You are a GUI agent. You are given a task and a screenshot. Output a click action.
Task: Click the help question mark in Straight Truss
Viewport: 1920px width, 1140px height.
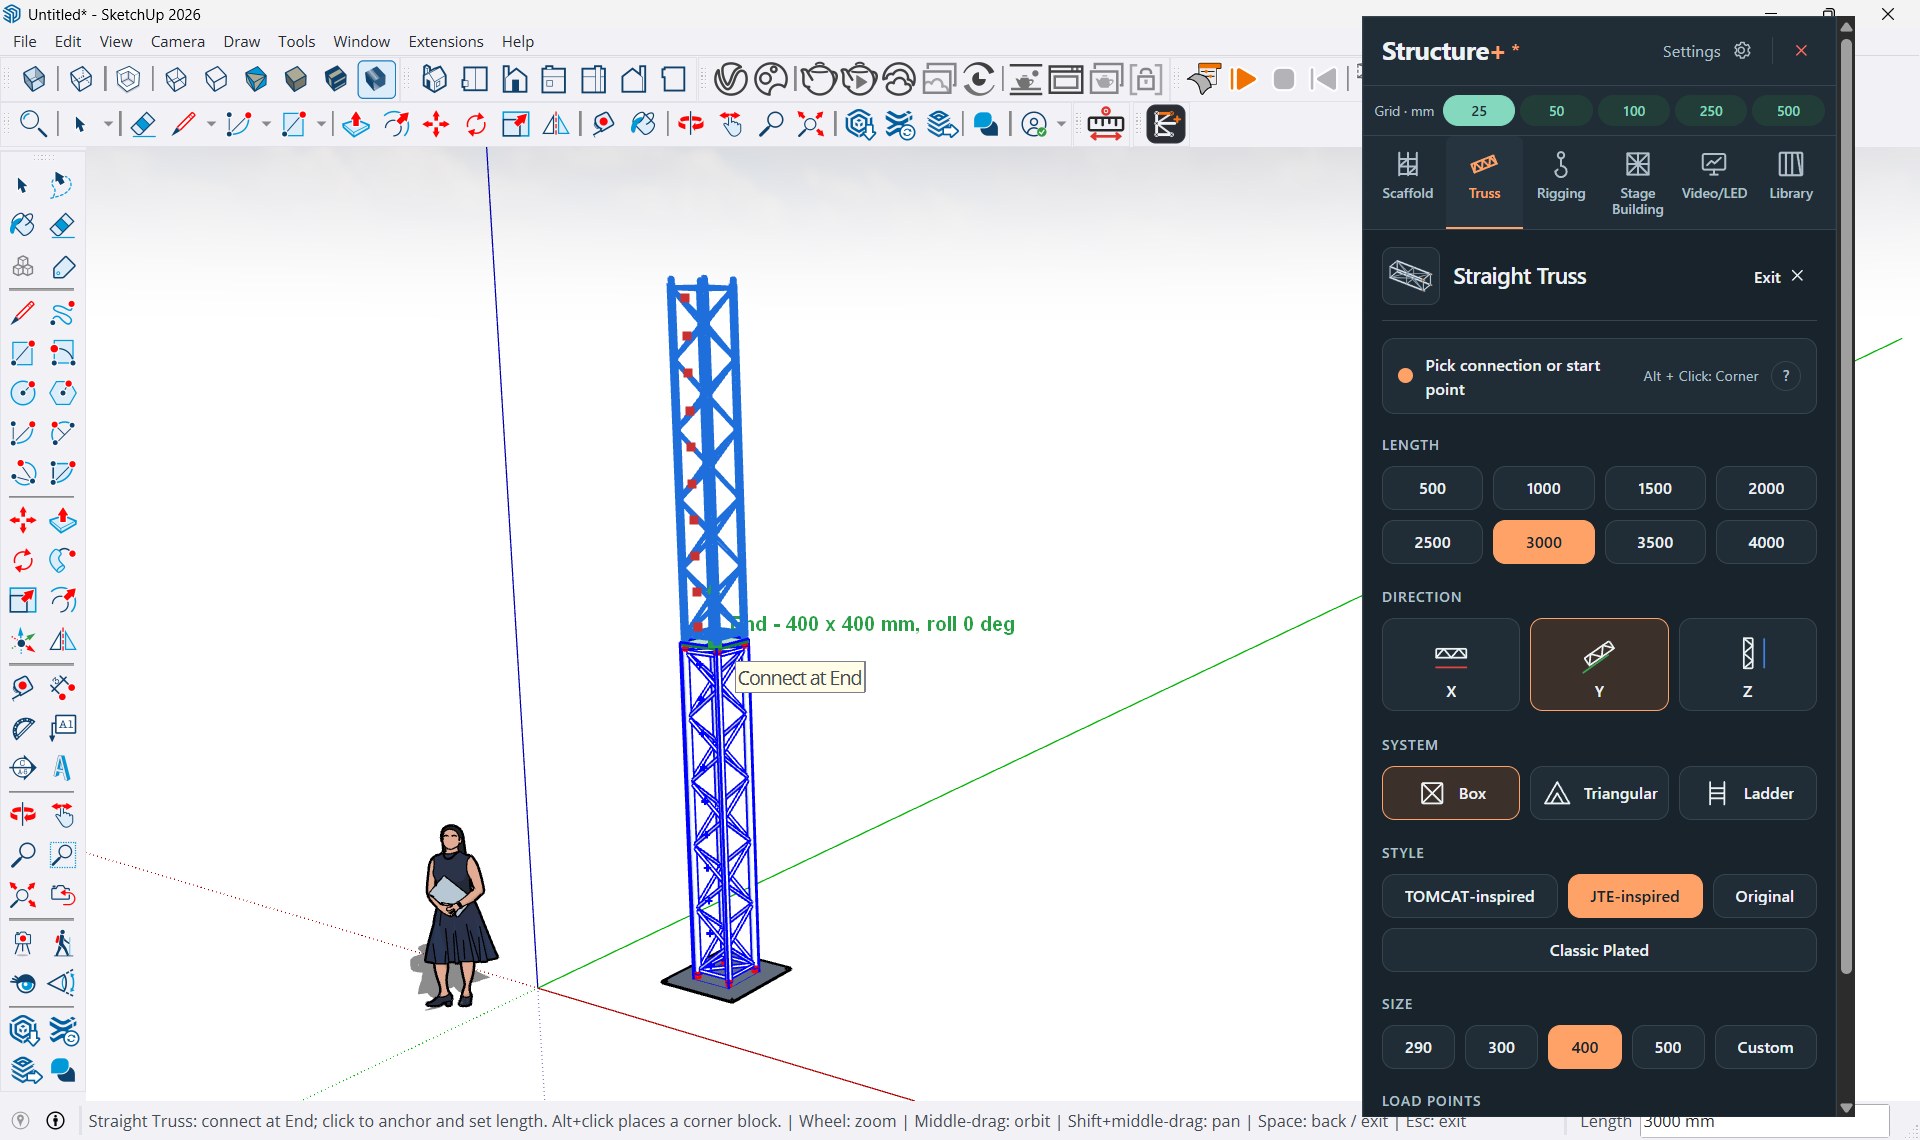point(1786,376)
